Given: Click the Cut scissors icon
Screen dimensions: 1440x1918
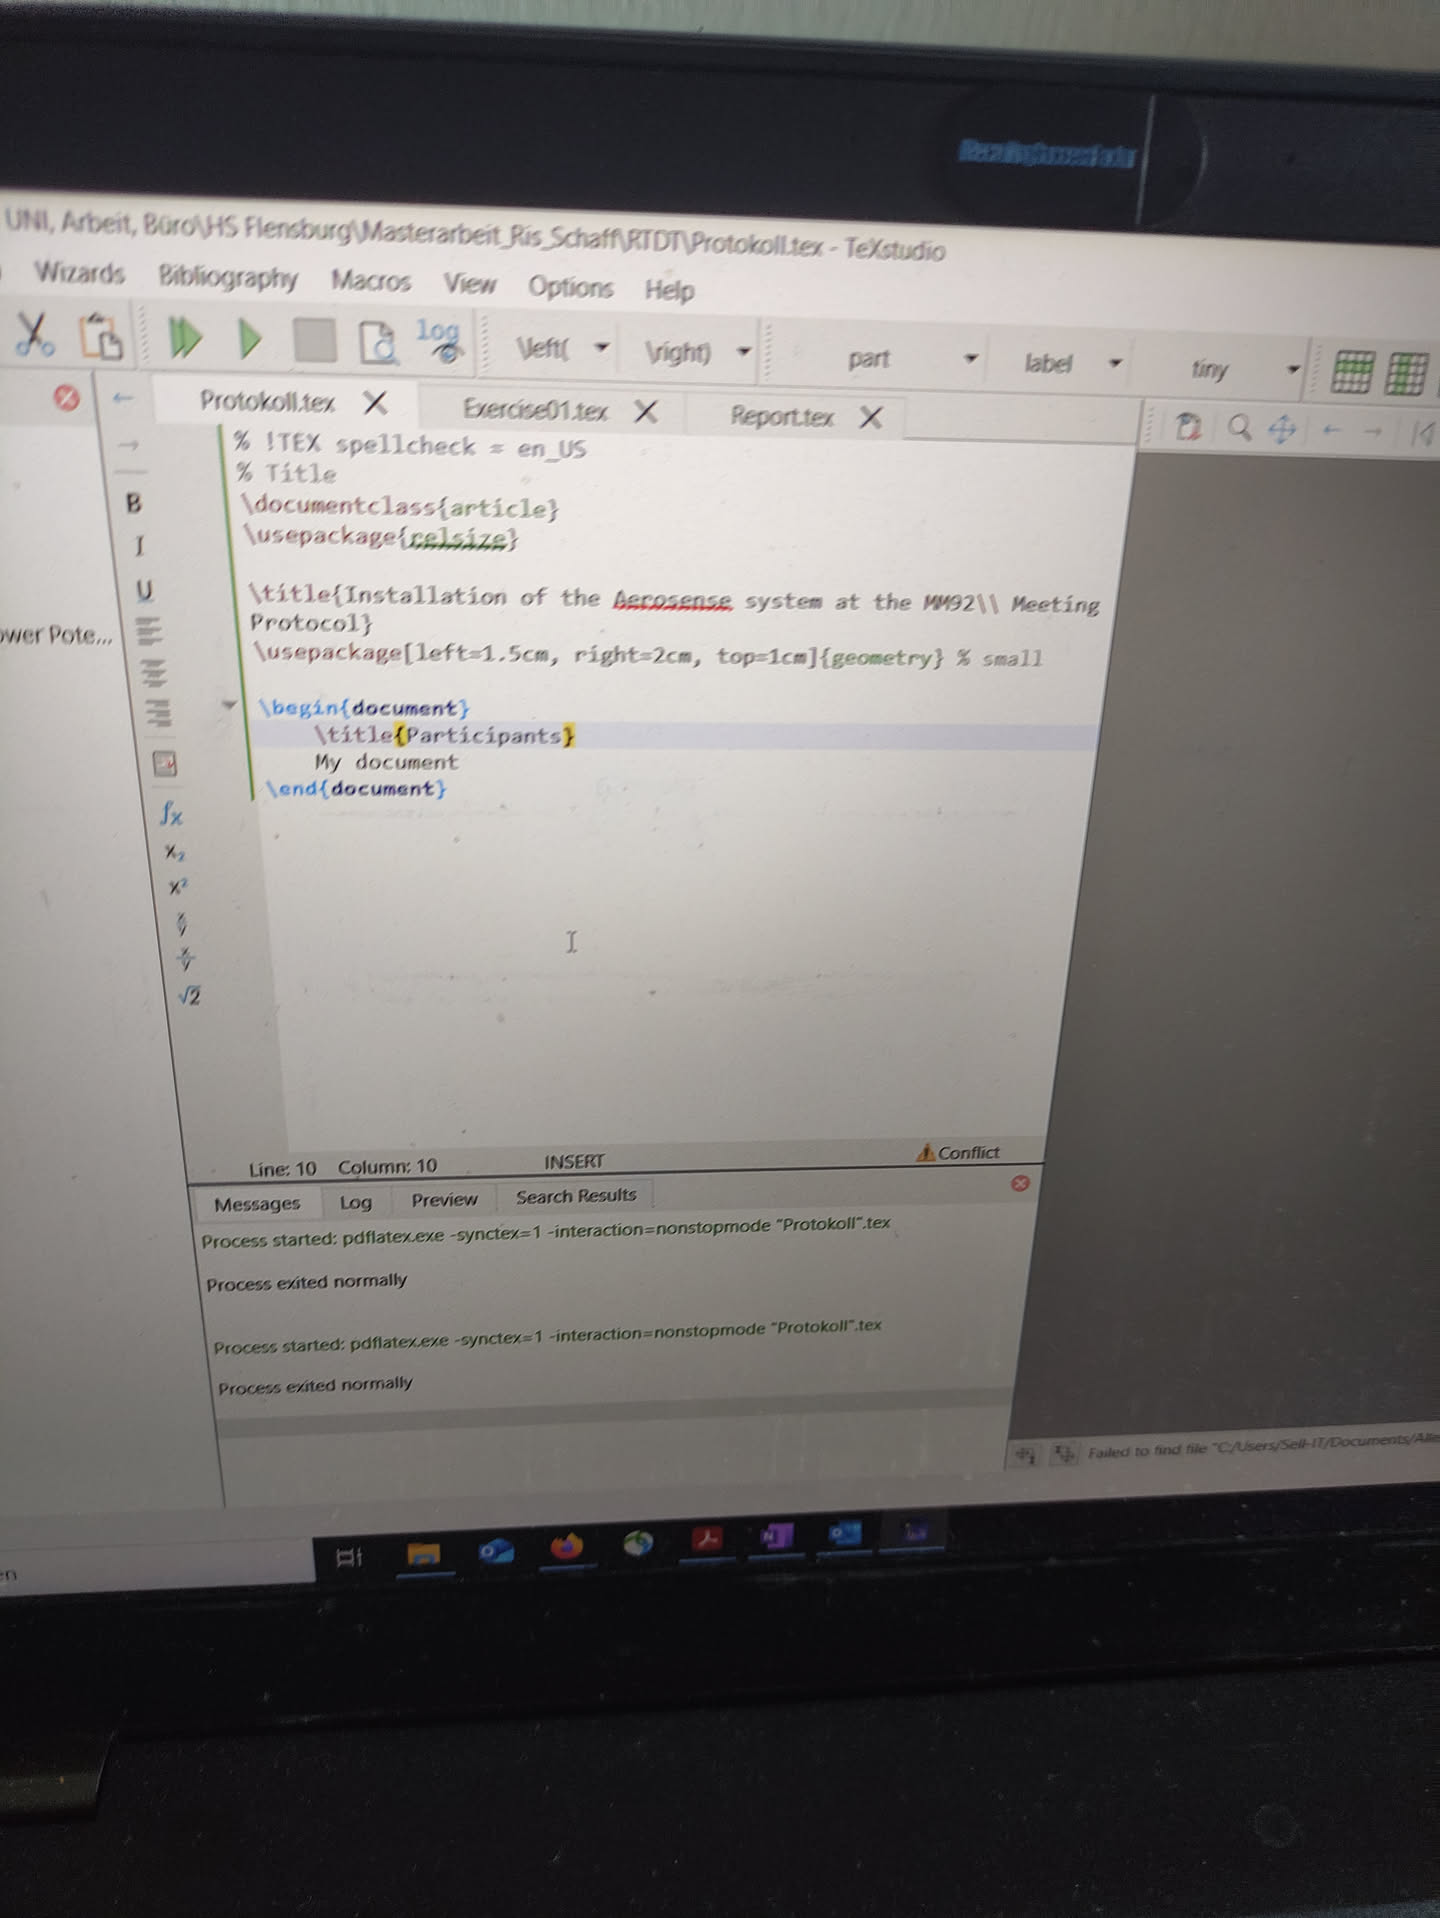Looking at the screenshot, I should click(35, 334).
